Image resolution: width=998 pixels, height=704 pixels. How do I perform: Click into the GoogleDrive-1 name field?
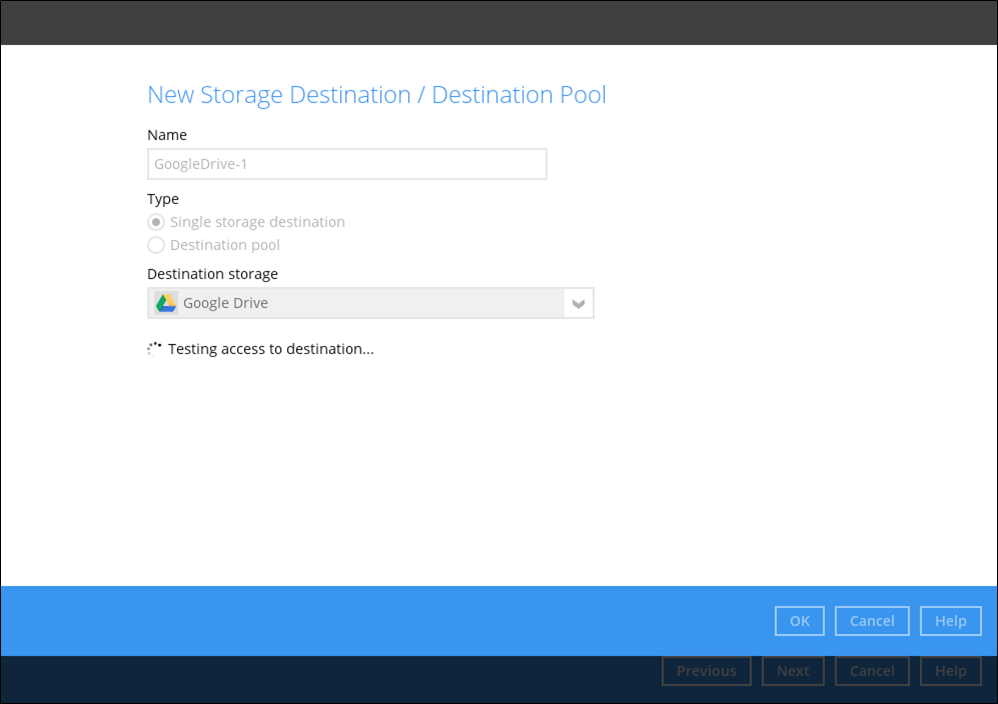click(346, 164)
